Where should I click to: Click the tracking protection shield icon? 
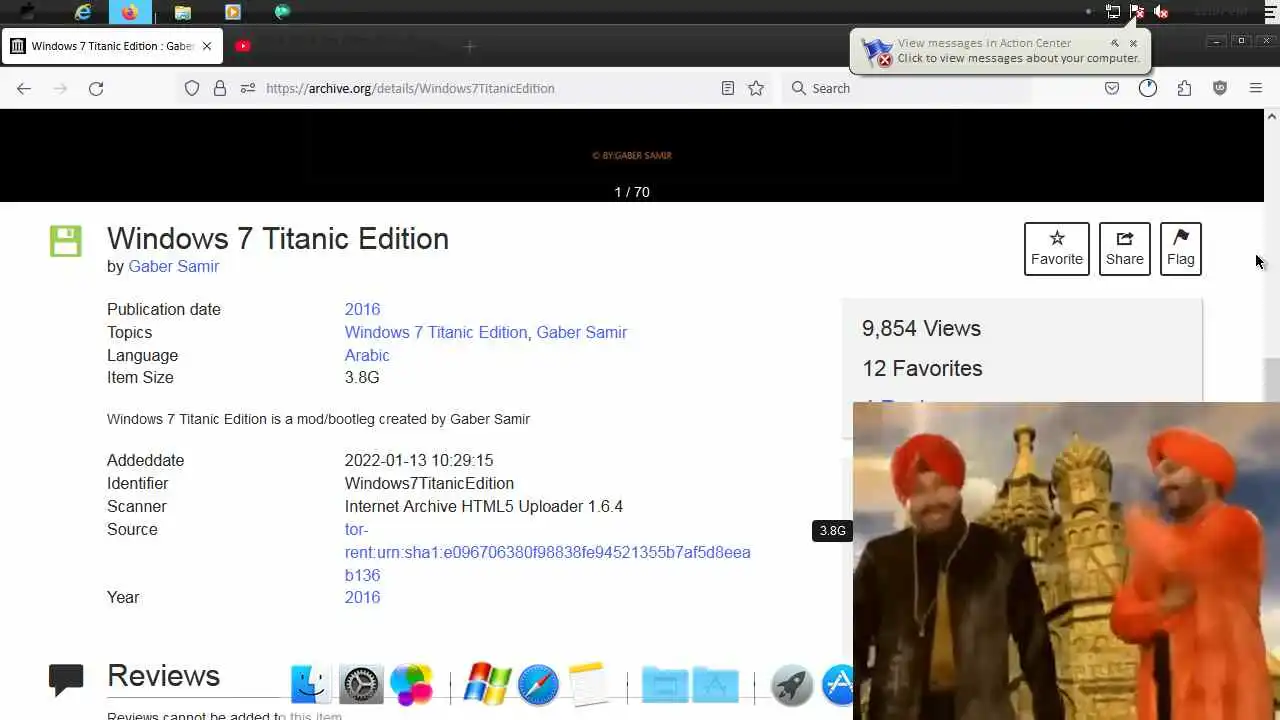coord(192,88)
